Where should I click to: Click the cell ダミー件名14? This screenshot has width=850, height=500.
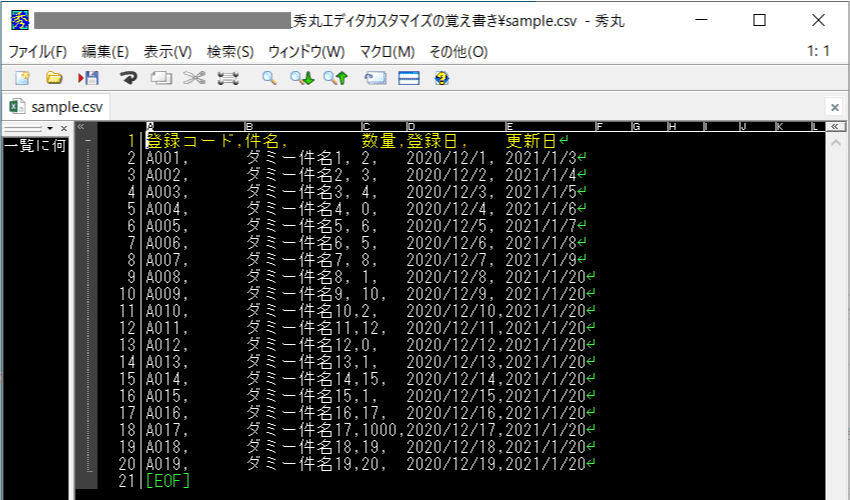(299, 379)
